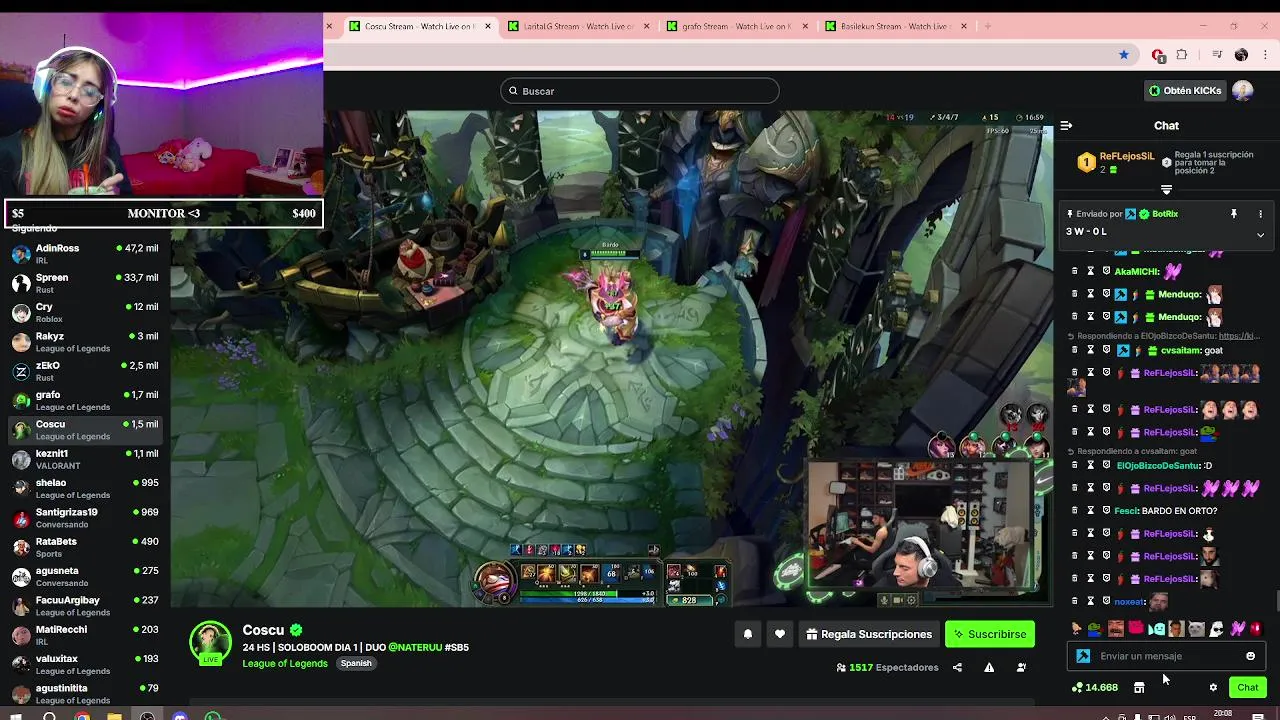
Task: Timeout user Fesci with hourglass icon
Action: pyautogui.click(x=1091, y=511)
